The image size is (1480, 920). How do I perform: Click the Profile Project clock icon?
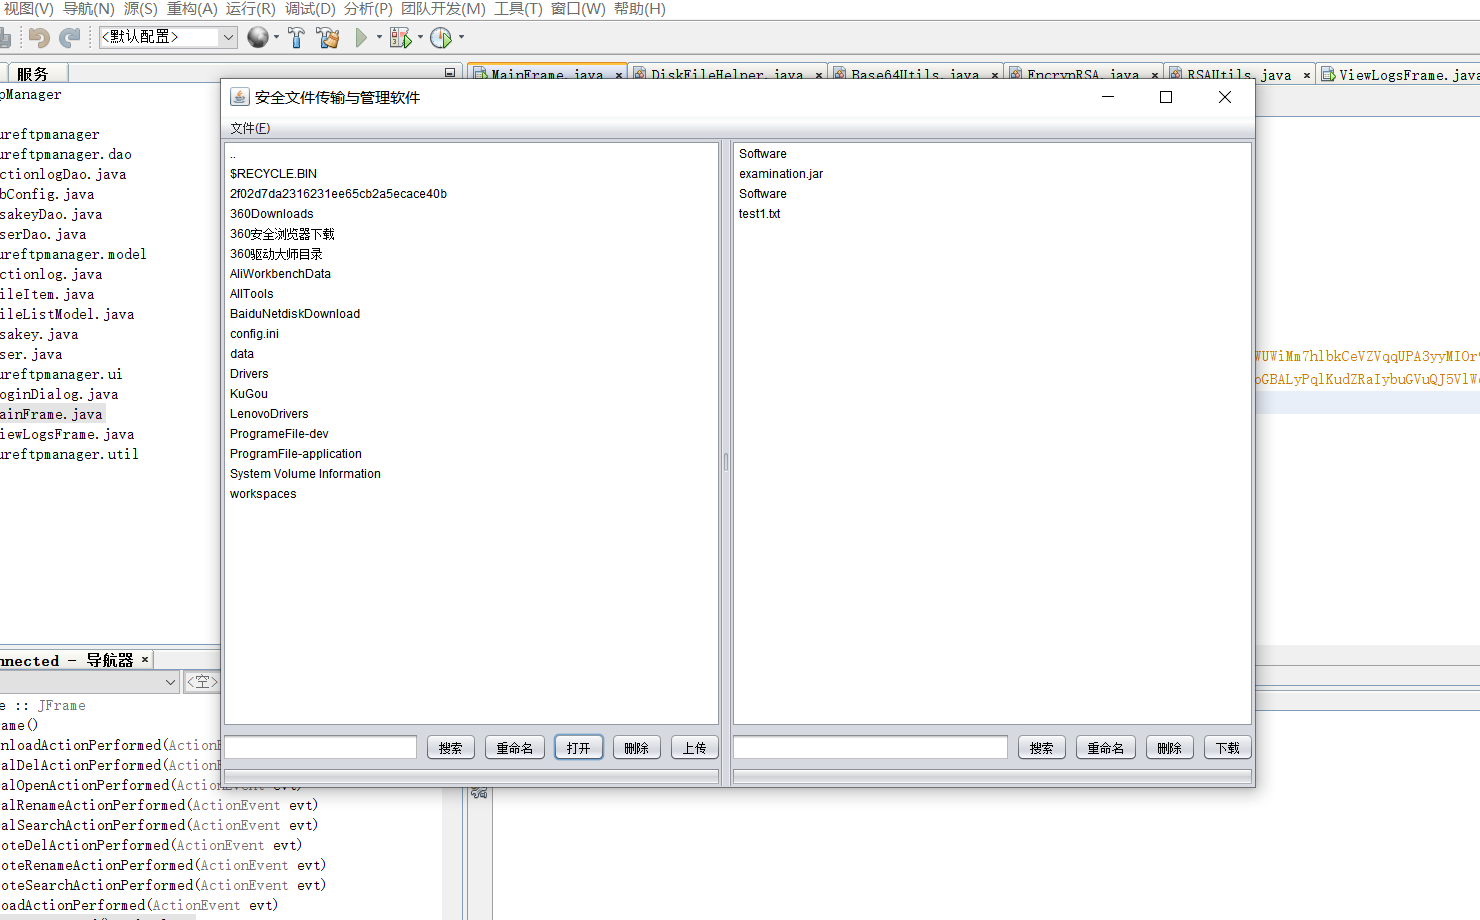click(441, 38)
